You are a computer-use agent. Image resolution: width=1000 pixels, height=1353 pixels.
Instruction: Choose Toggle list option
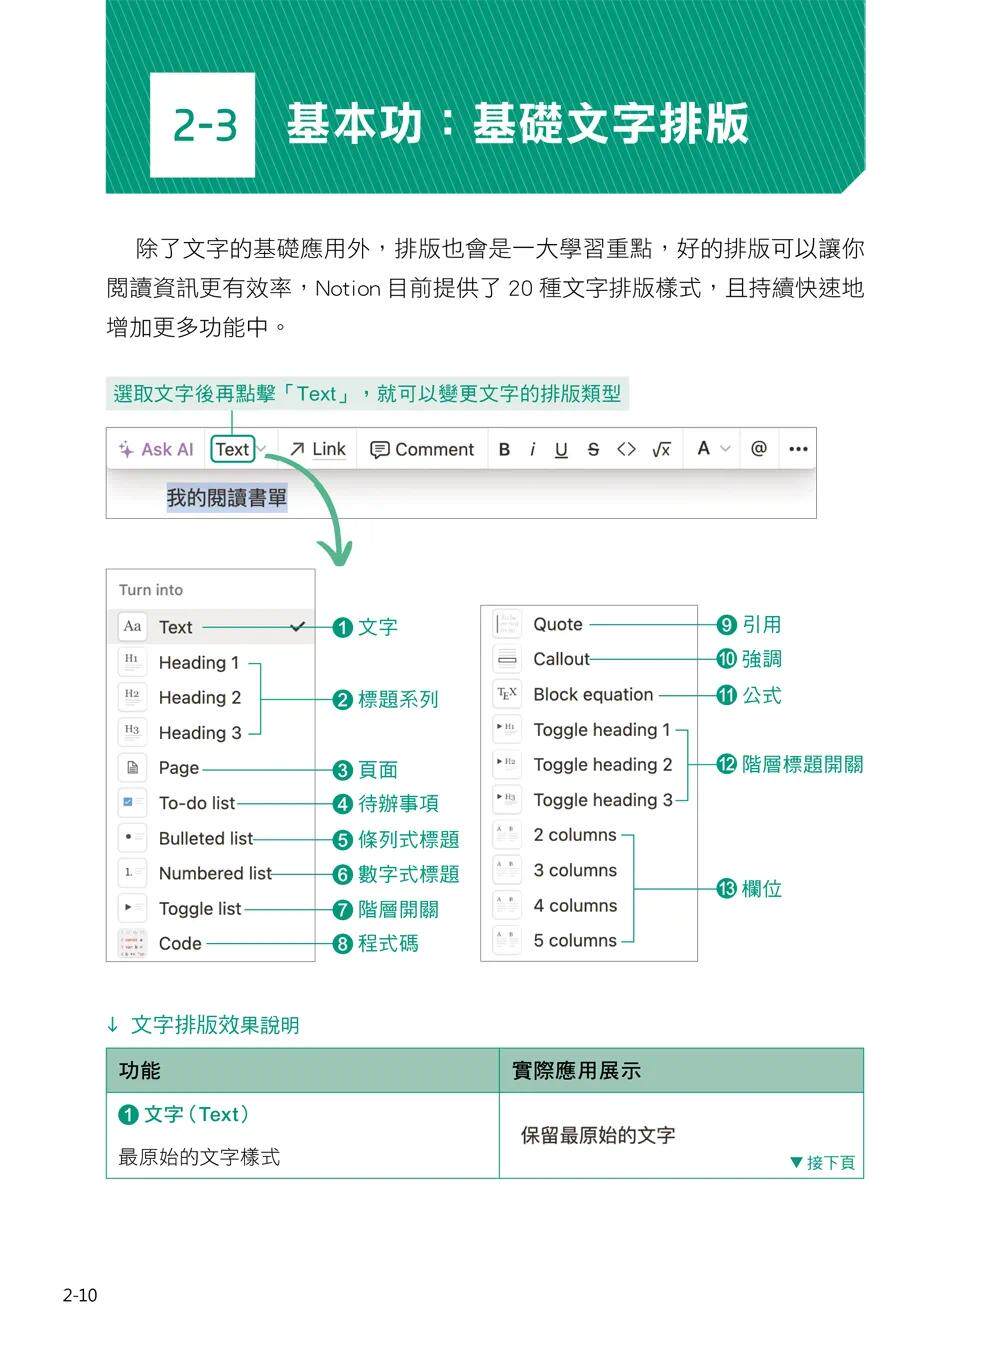pos(211,908)
